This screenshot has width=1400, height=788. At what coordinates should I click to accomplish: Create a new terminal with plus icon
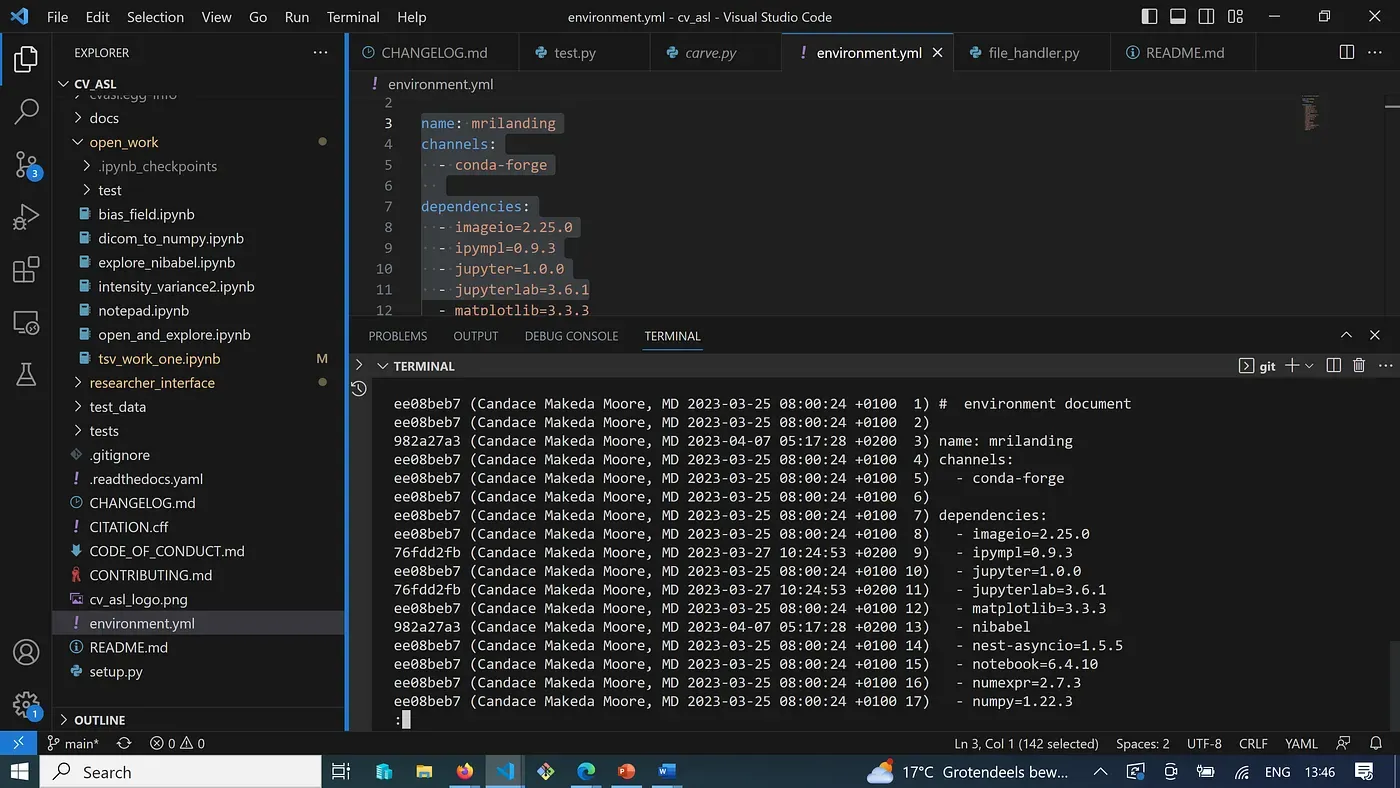[x=1292, y=366]
